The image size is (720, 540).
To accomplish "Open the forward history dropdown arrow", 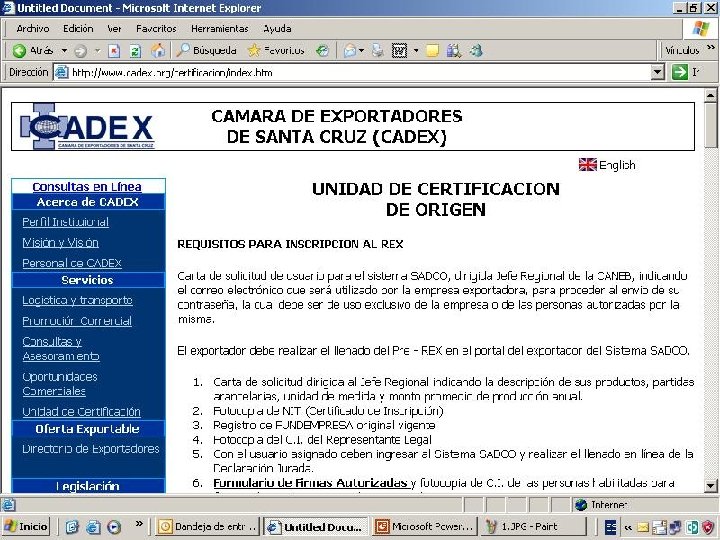I will (97, 51).
